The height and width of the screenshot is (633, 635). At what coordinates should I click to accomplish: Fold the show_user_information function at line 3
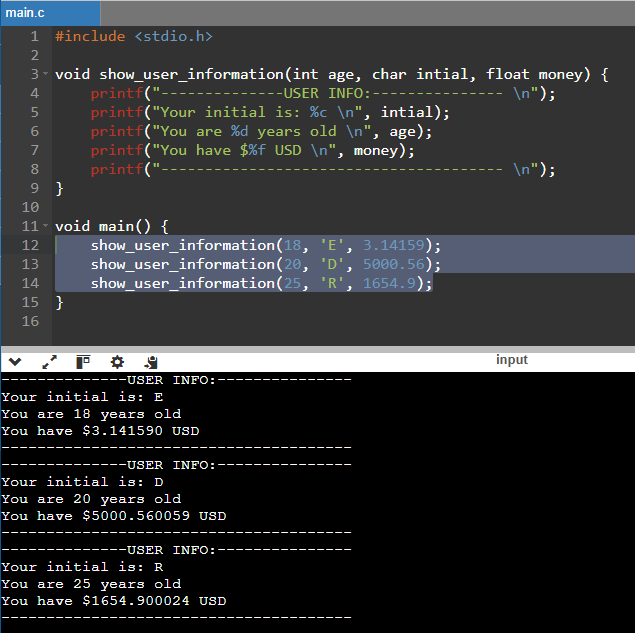click(45, 74)
